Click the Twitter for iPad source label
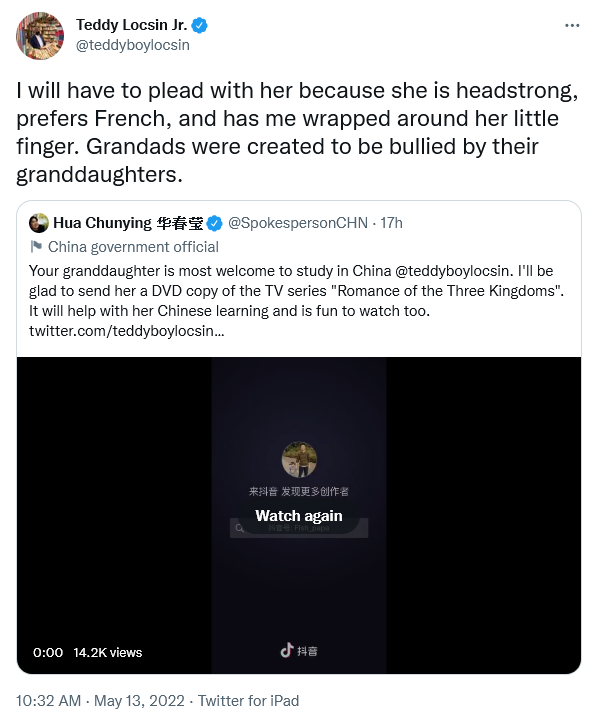598x720 pixels. (248, 701)
